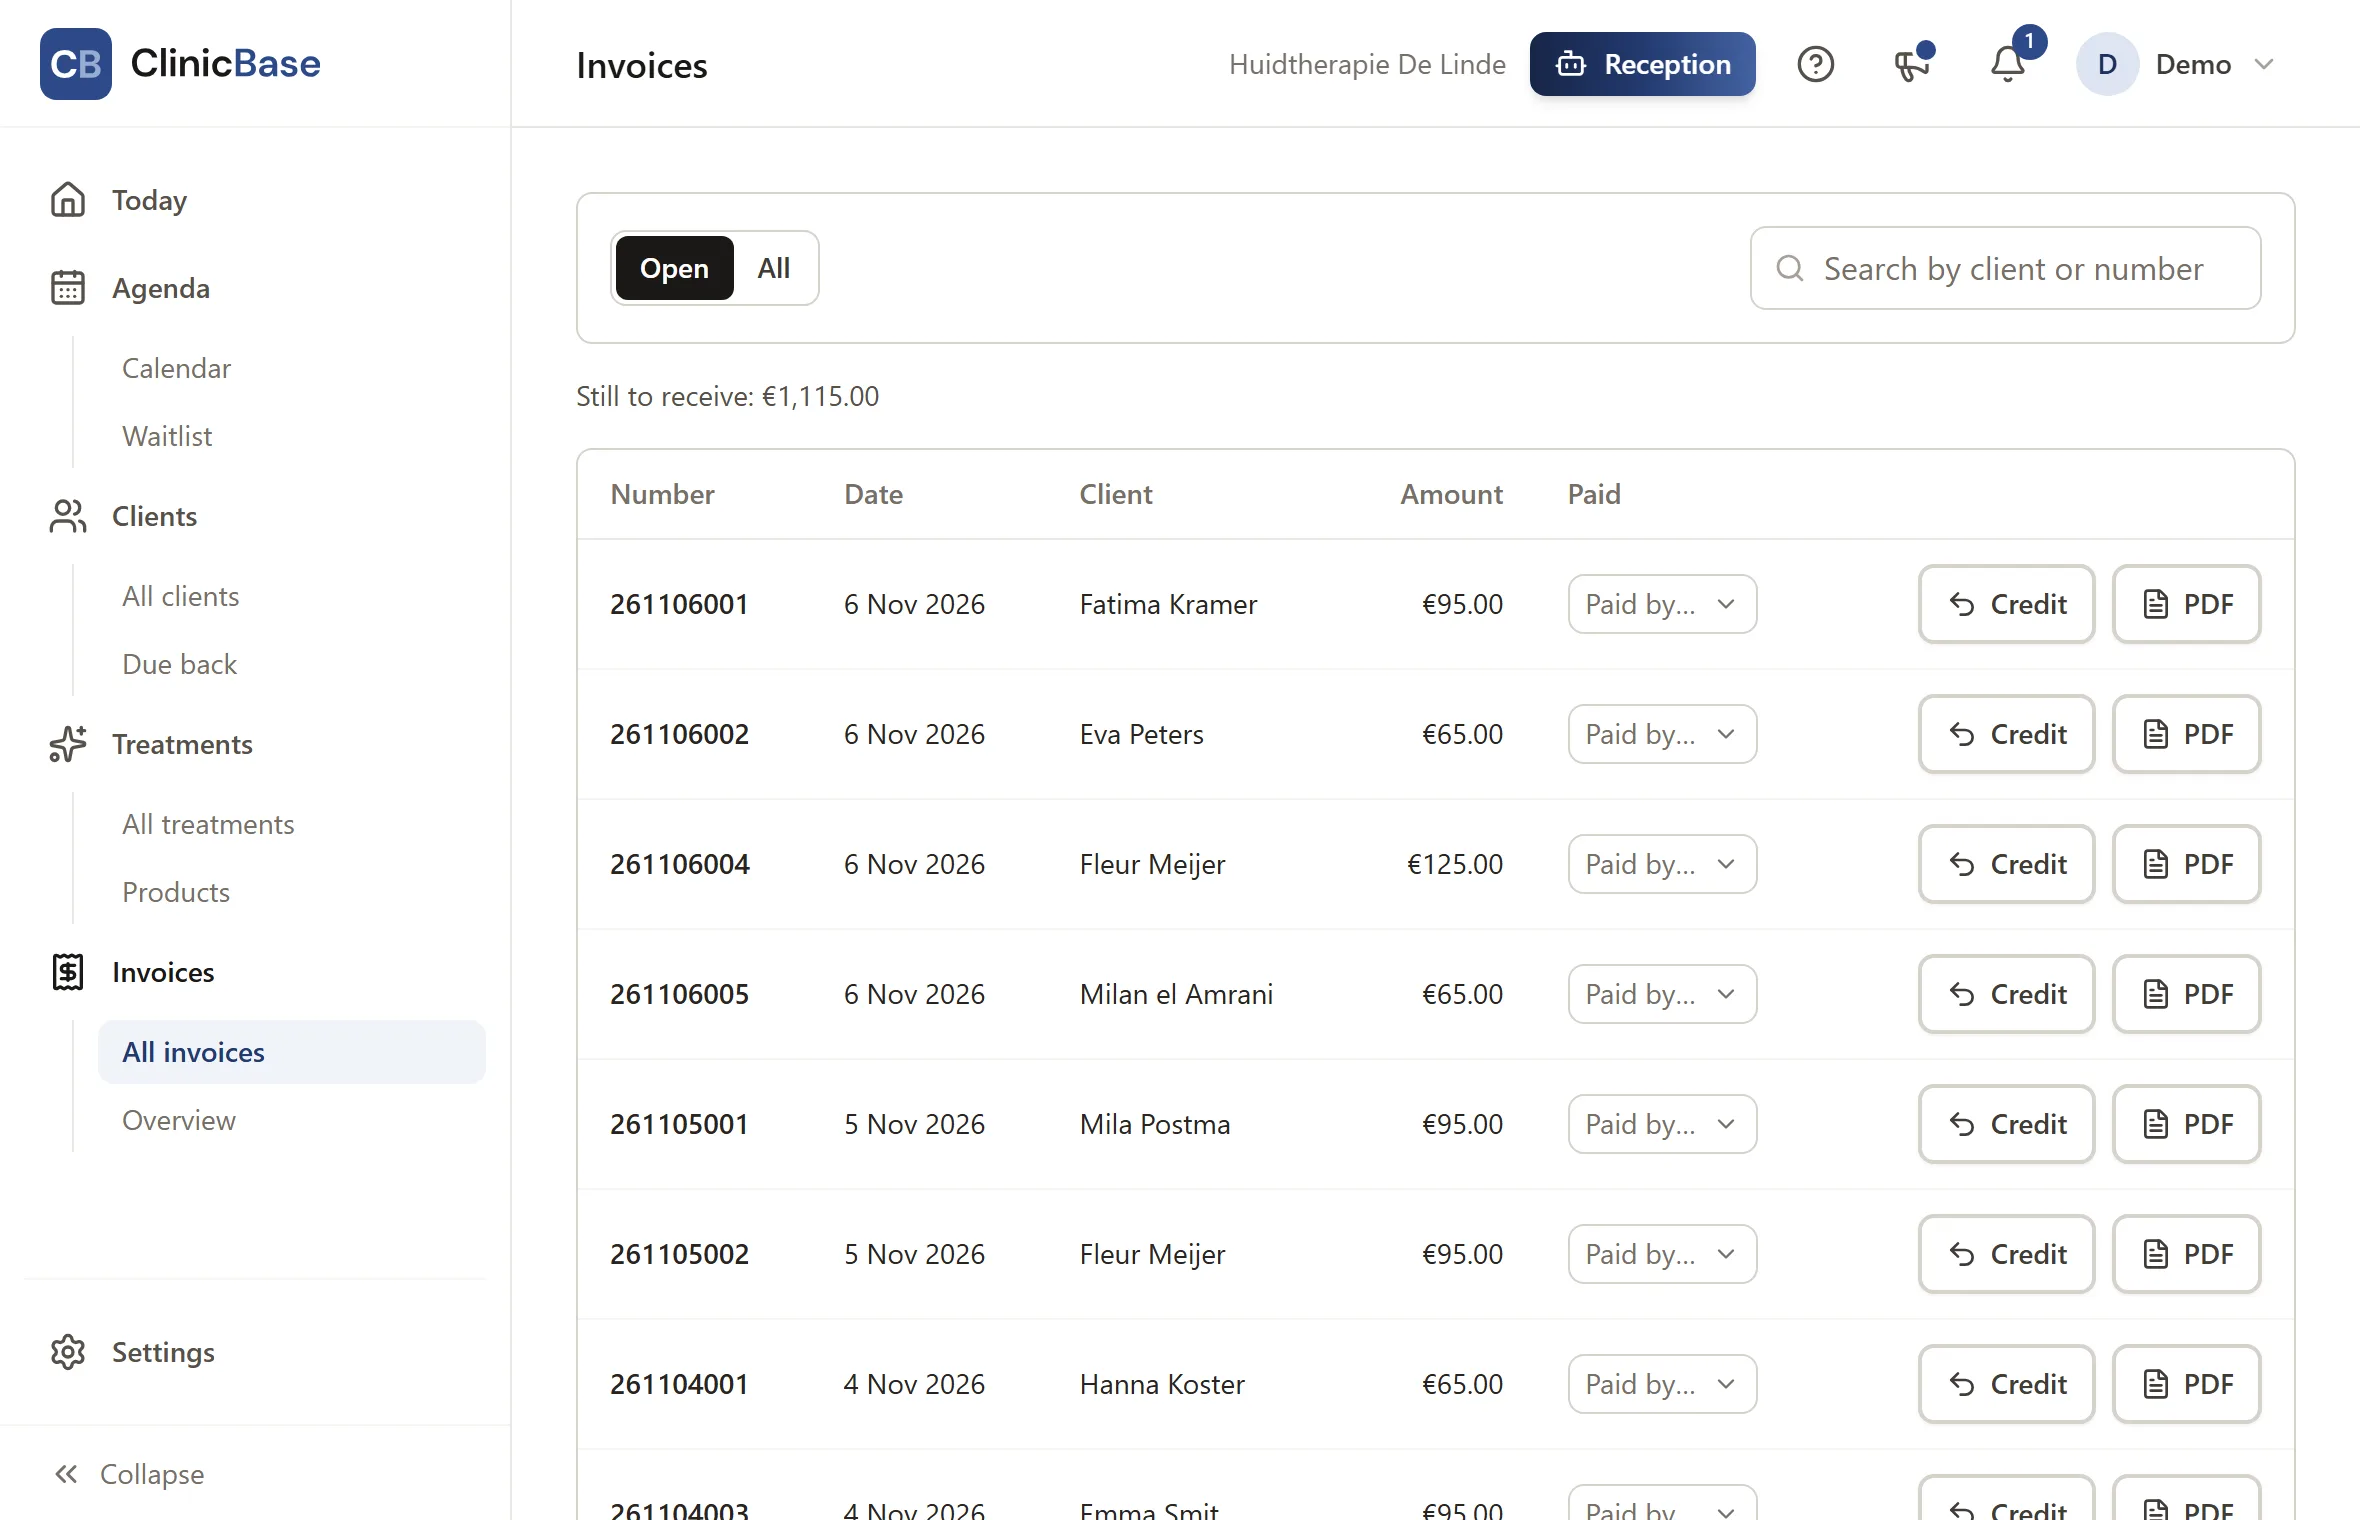Download PDF for Hanna Koster invoice

click(x=2186, y=1384)
